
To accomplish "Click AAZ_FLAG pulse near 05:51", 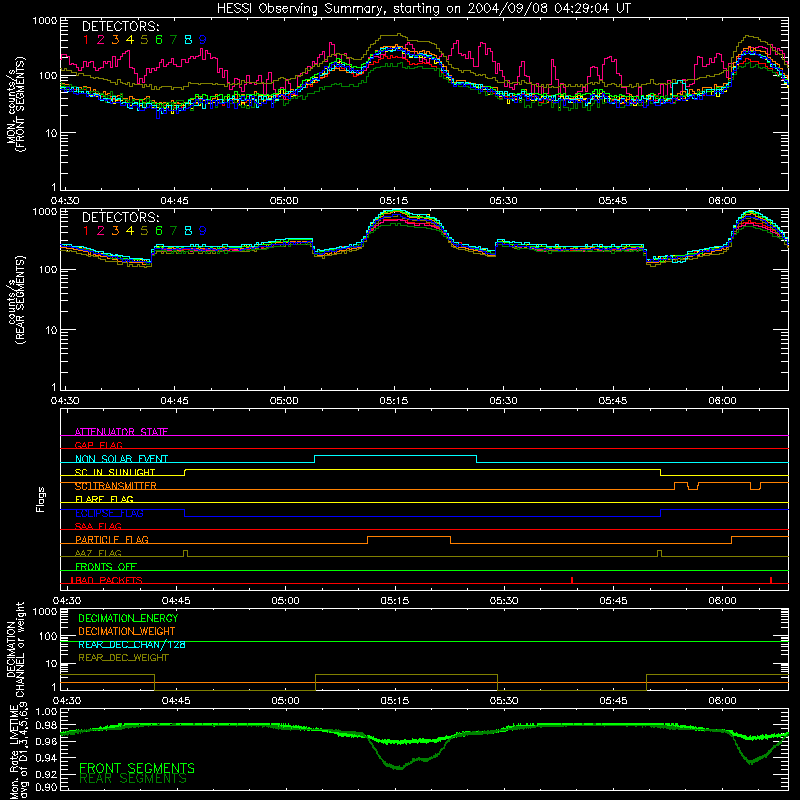I will [x=660, y=553].
